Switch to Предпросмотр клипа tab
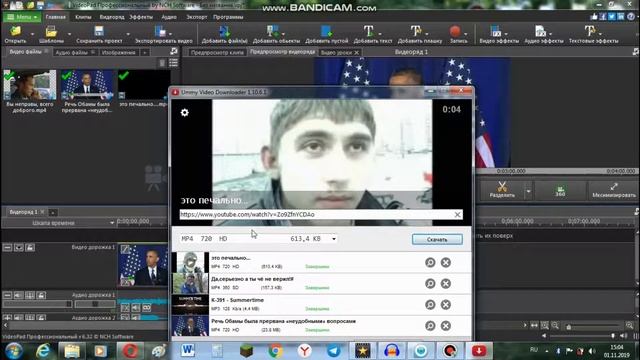The width and height of the screenshot is (640, 360). (217, 52)
